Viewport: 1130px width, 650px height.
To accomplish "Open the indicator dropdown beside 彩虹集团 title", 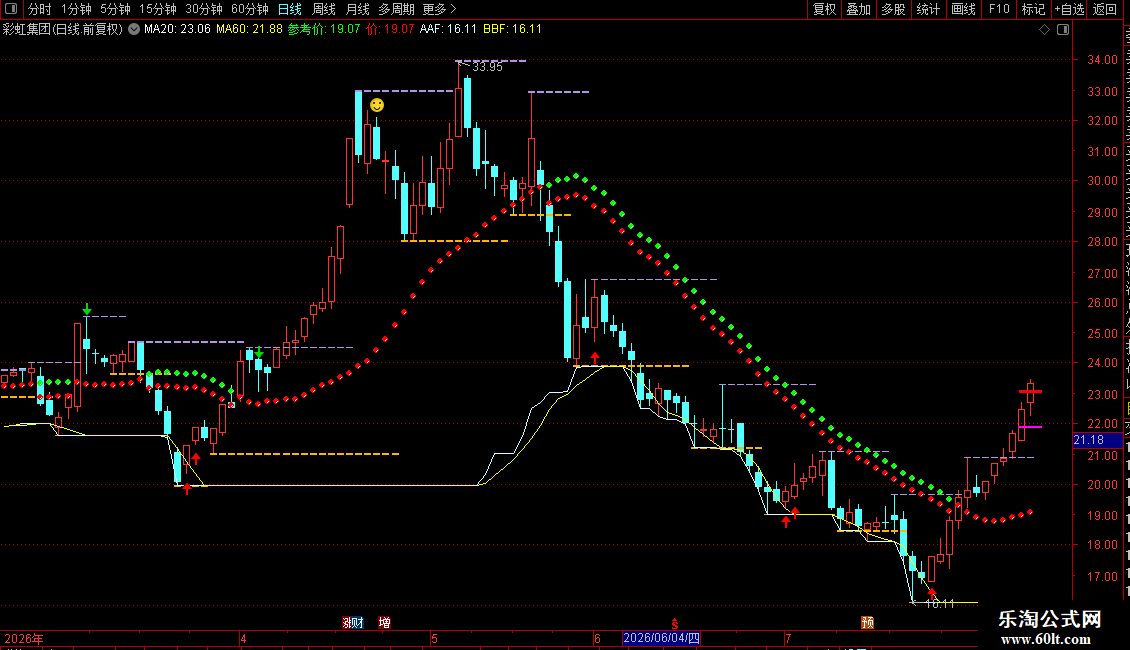I will (x=134, y=30).
